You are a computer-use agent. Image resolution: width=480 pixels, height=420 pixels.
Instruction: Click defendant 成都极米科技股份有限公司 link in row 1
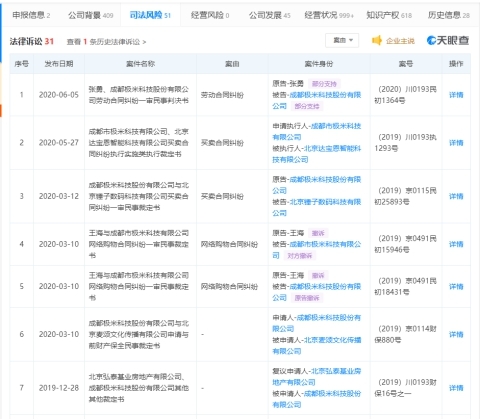(x=317, y=100)
